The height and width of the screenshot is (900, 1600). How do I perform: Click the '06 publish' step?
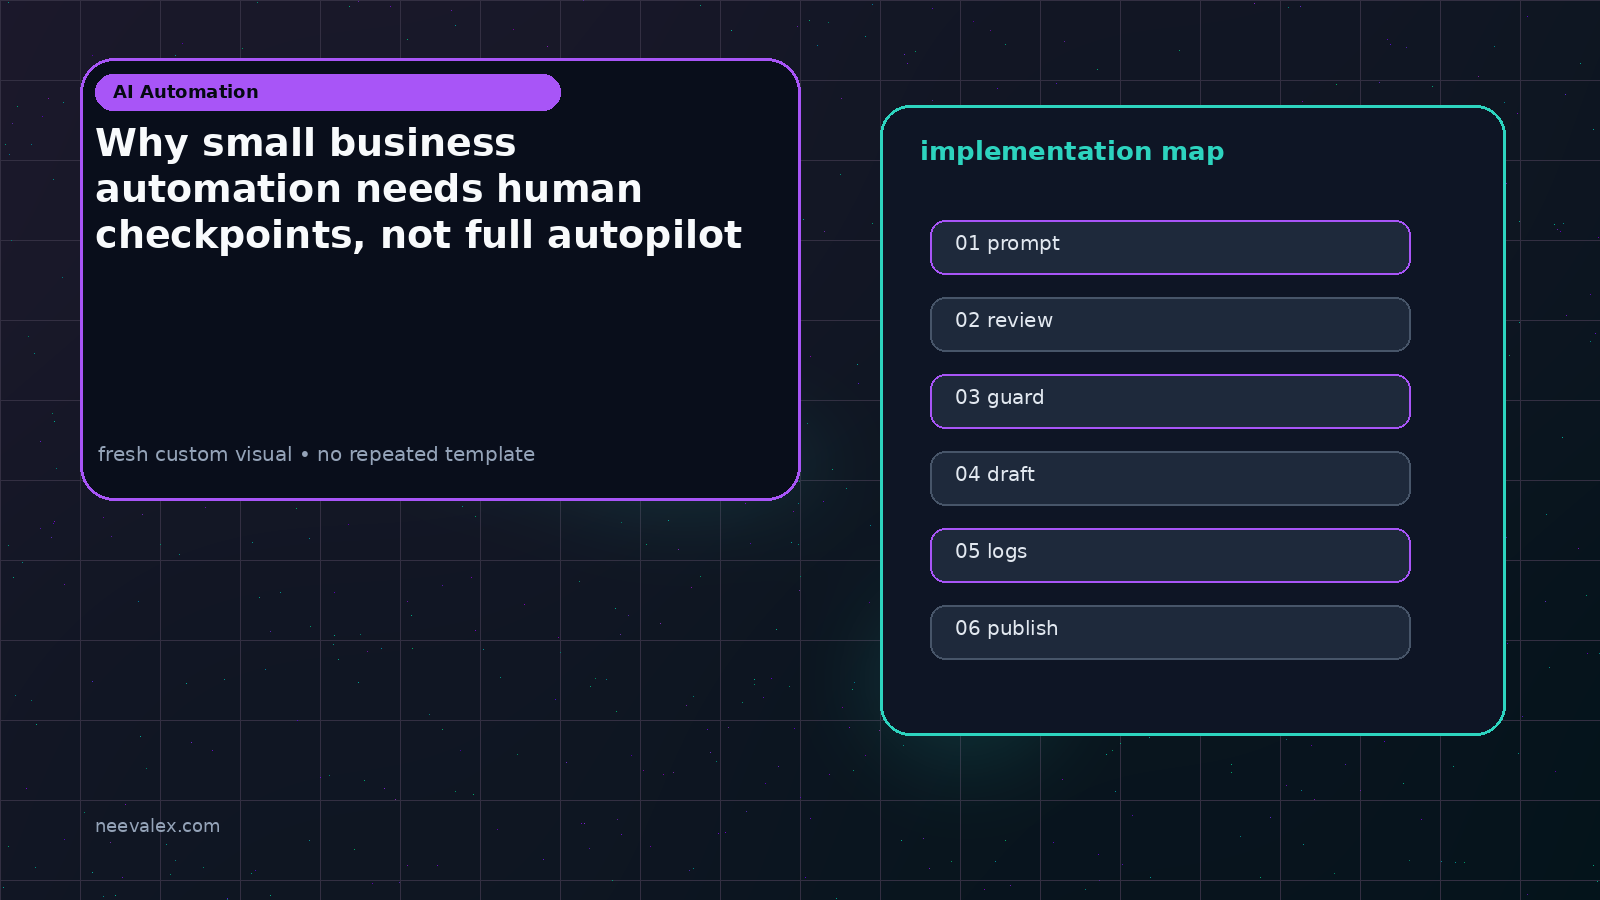(x=1170, y=632)
